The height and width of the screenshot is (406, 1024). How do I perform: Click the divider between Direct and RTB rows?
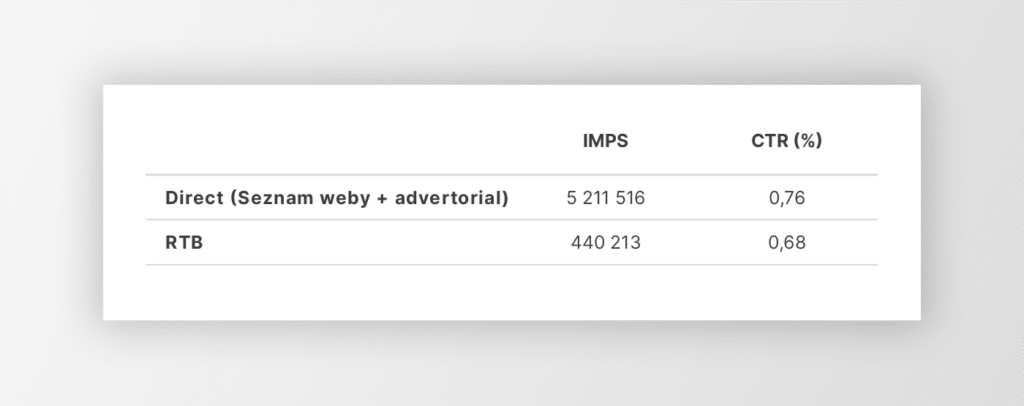point(511,220)
